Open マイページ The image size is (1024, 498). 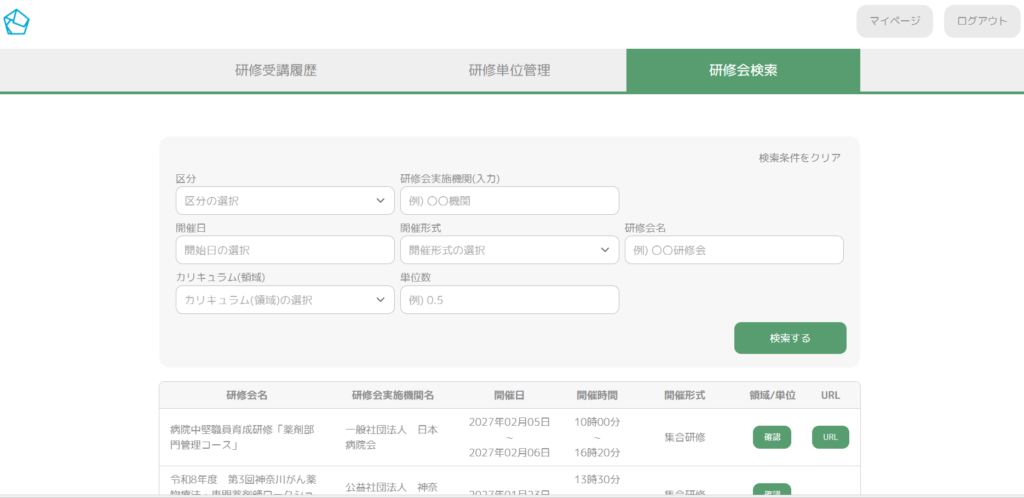tap(895, 21)
